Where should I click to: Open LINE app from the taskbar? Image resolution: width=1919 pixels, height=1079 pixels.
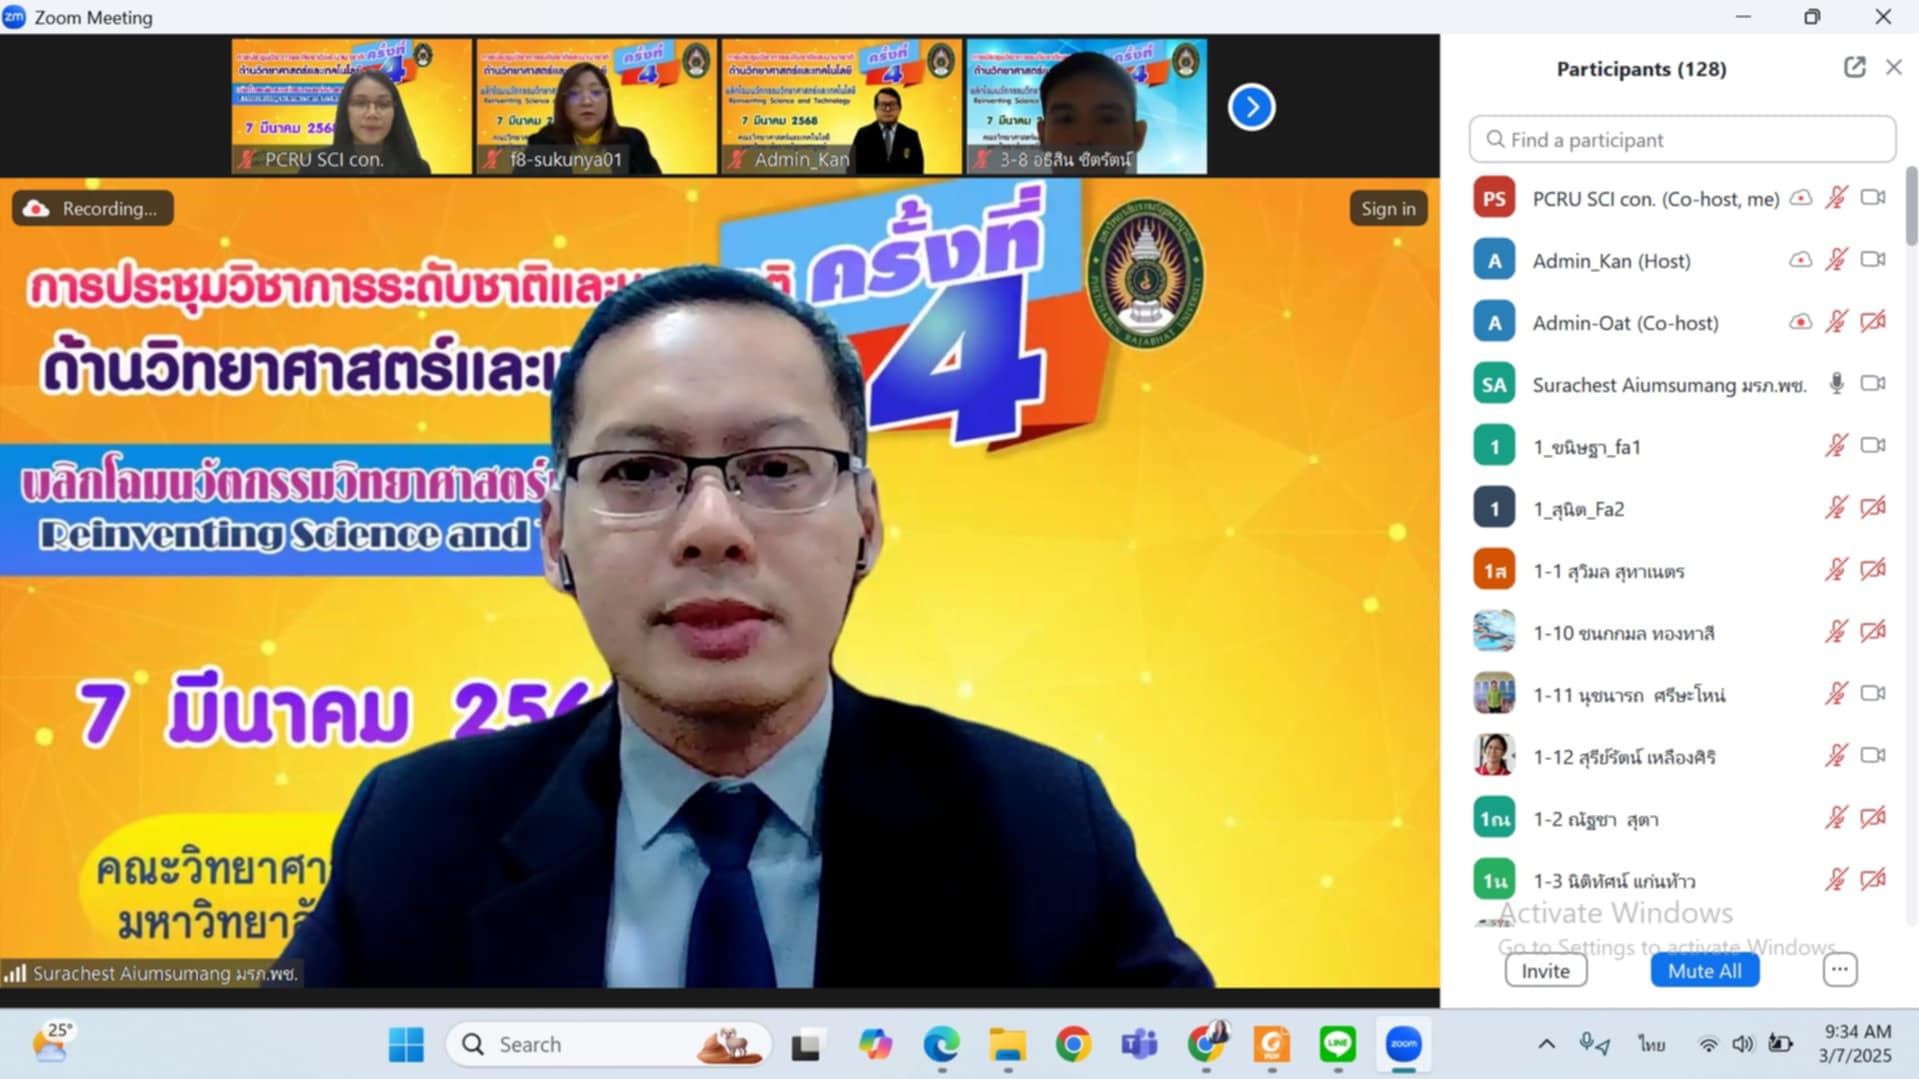click(1337, 1044)
